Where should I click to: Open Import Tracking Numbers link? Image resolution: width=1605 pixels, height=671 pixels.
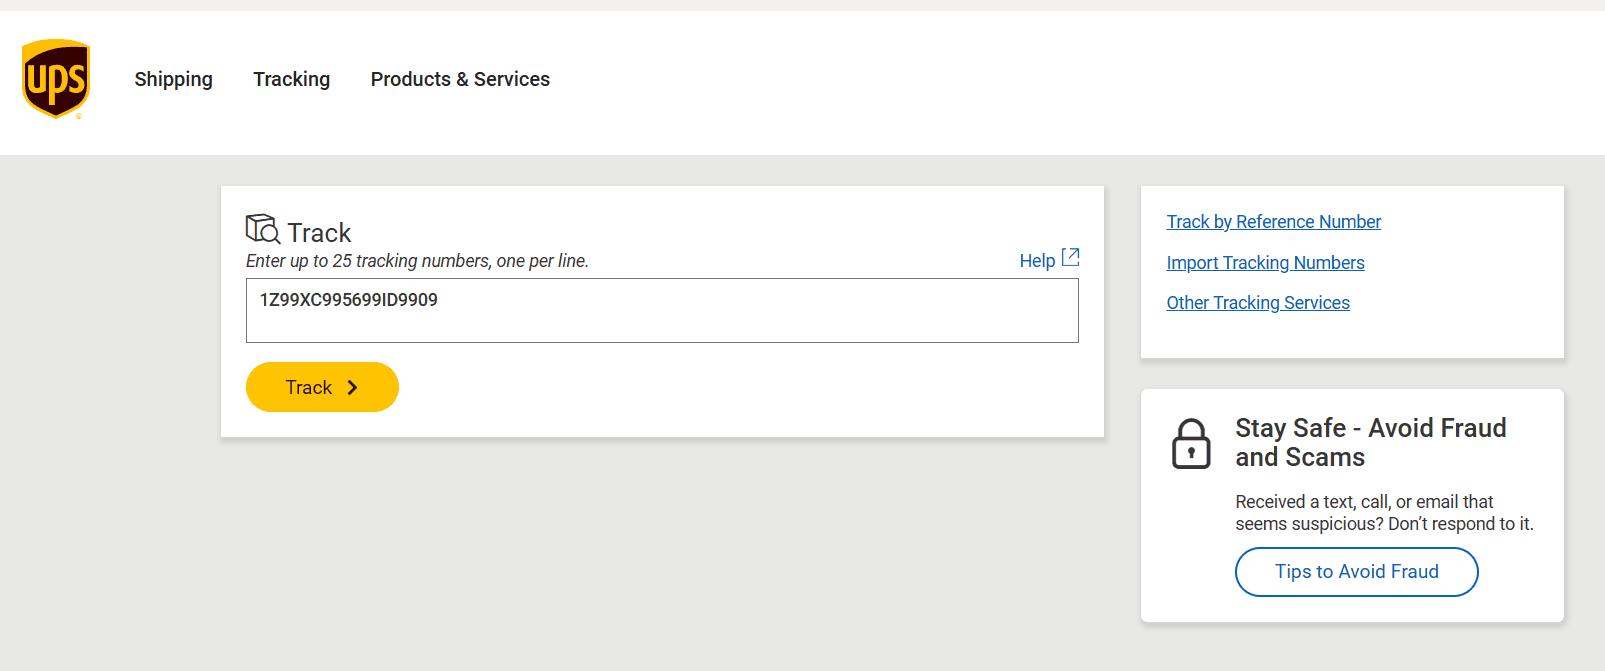(x=1265, y=263)
